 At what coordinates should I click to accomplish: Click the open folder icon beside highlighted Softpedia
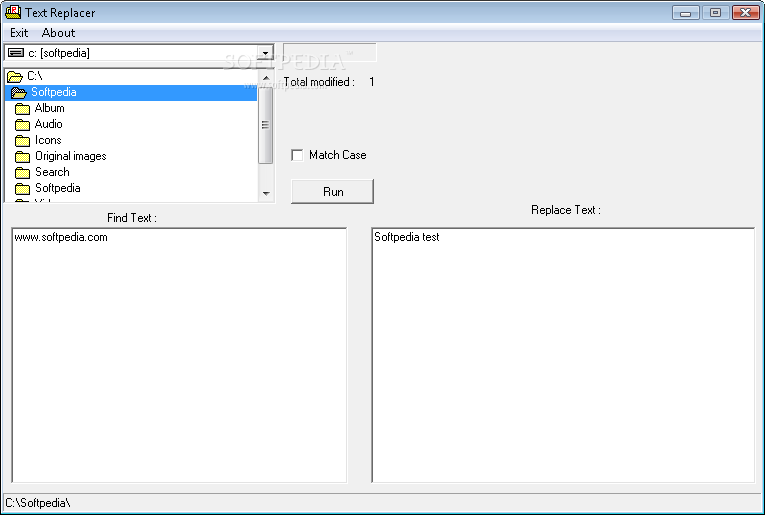click(x=19, y=93)
